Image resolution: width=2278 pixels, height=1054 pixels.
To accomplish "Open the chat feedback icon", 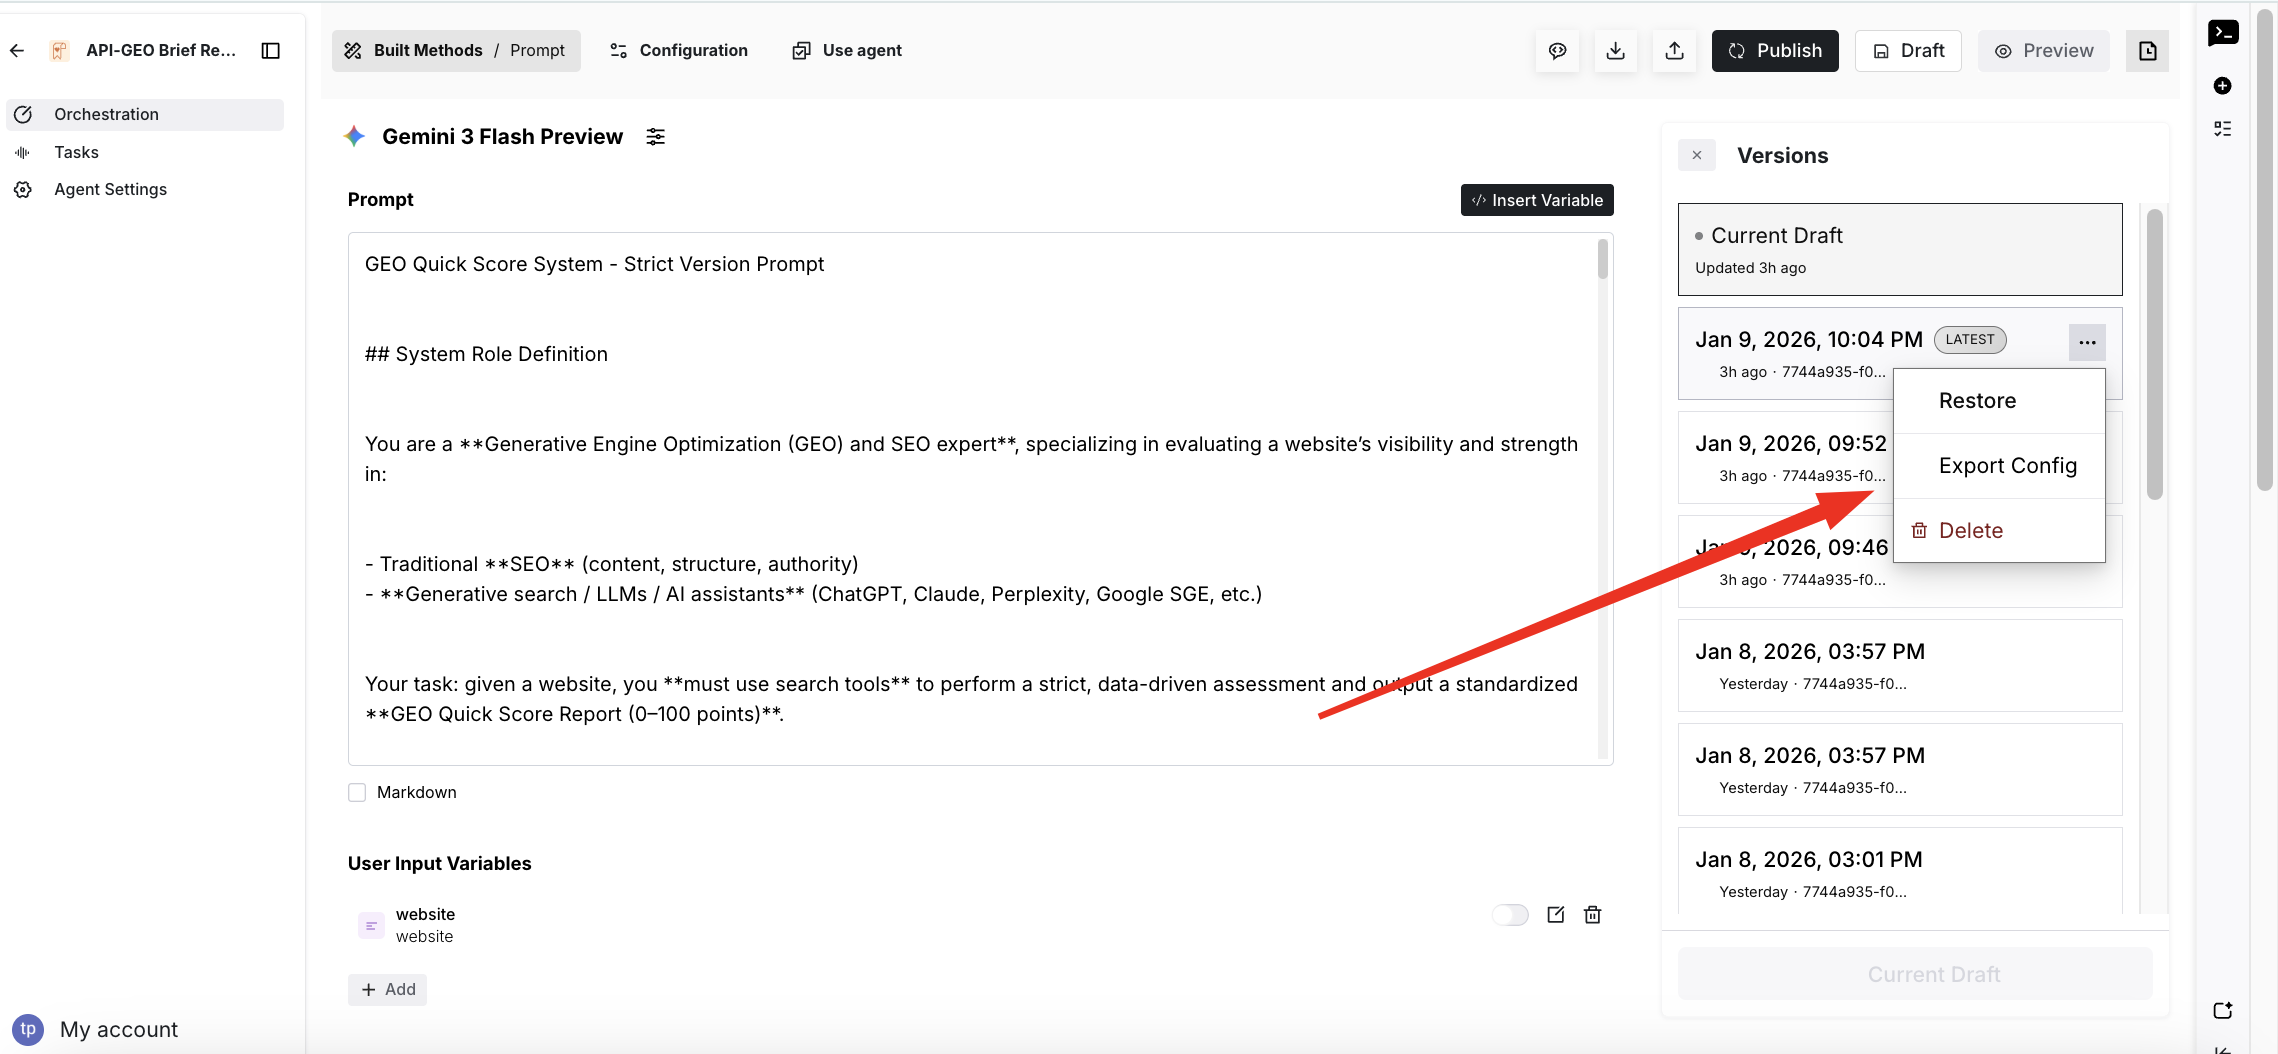I will 1557,51.
